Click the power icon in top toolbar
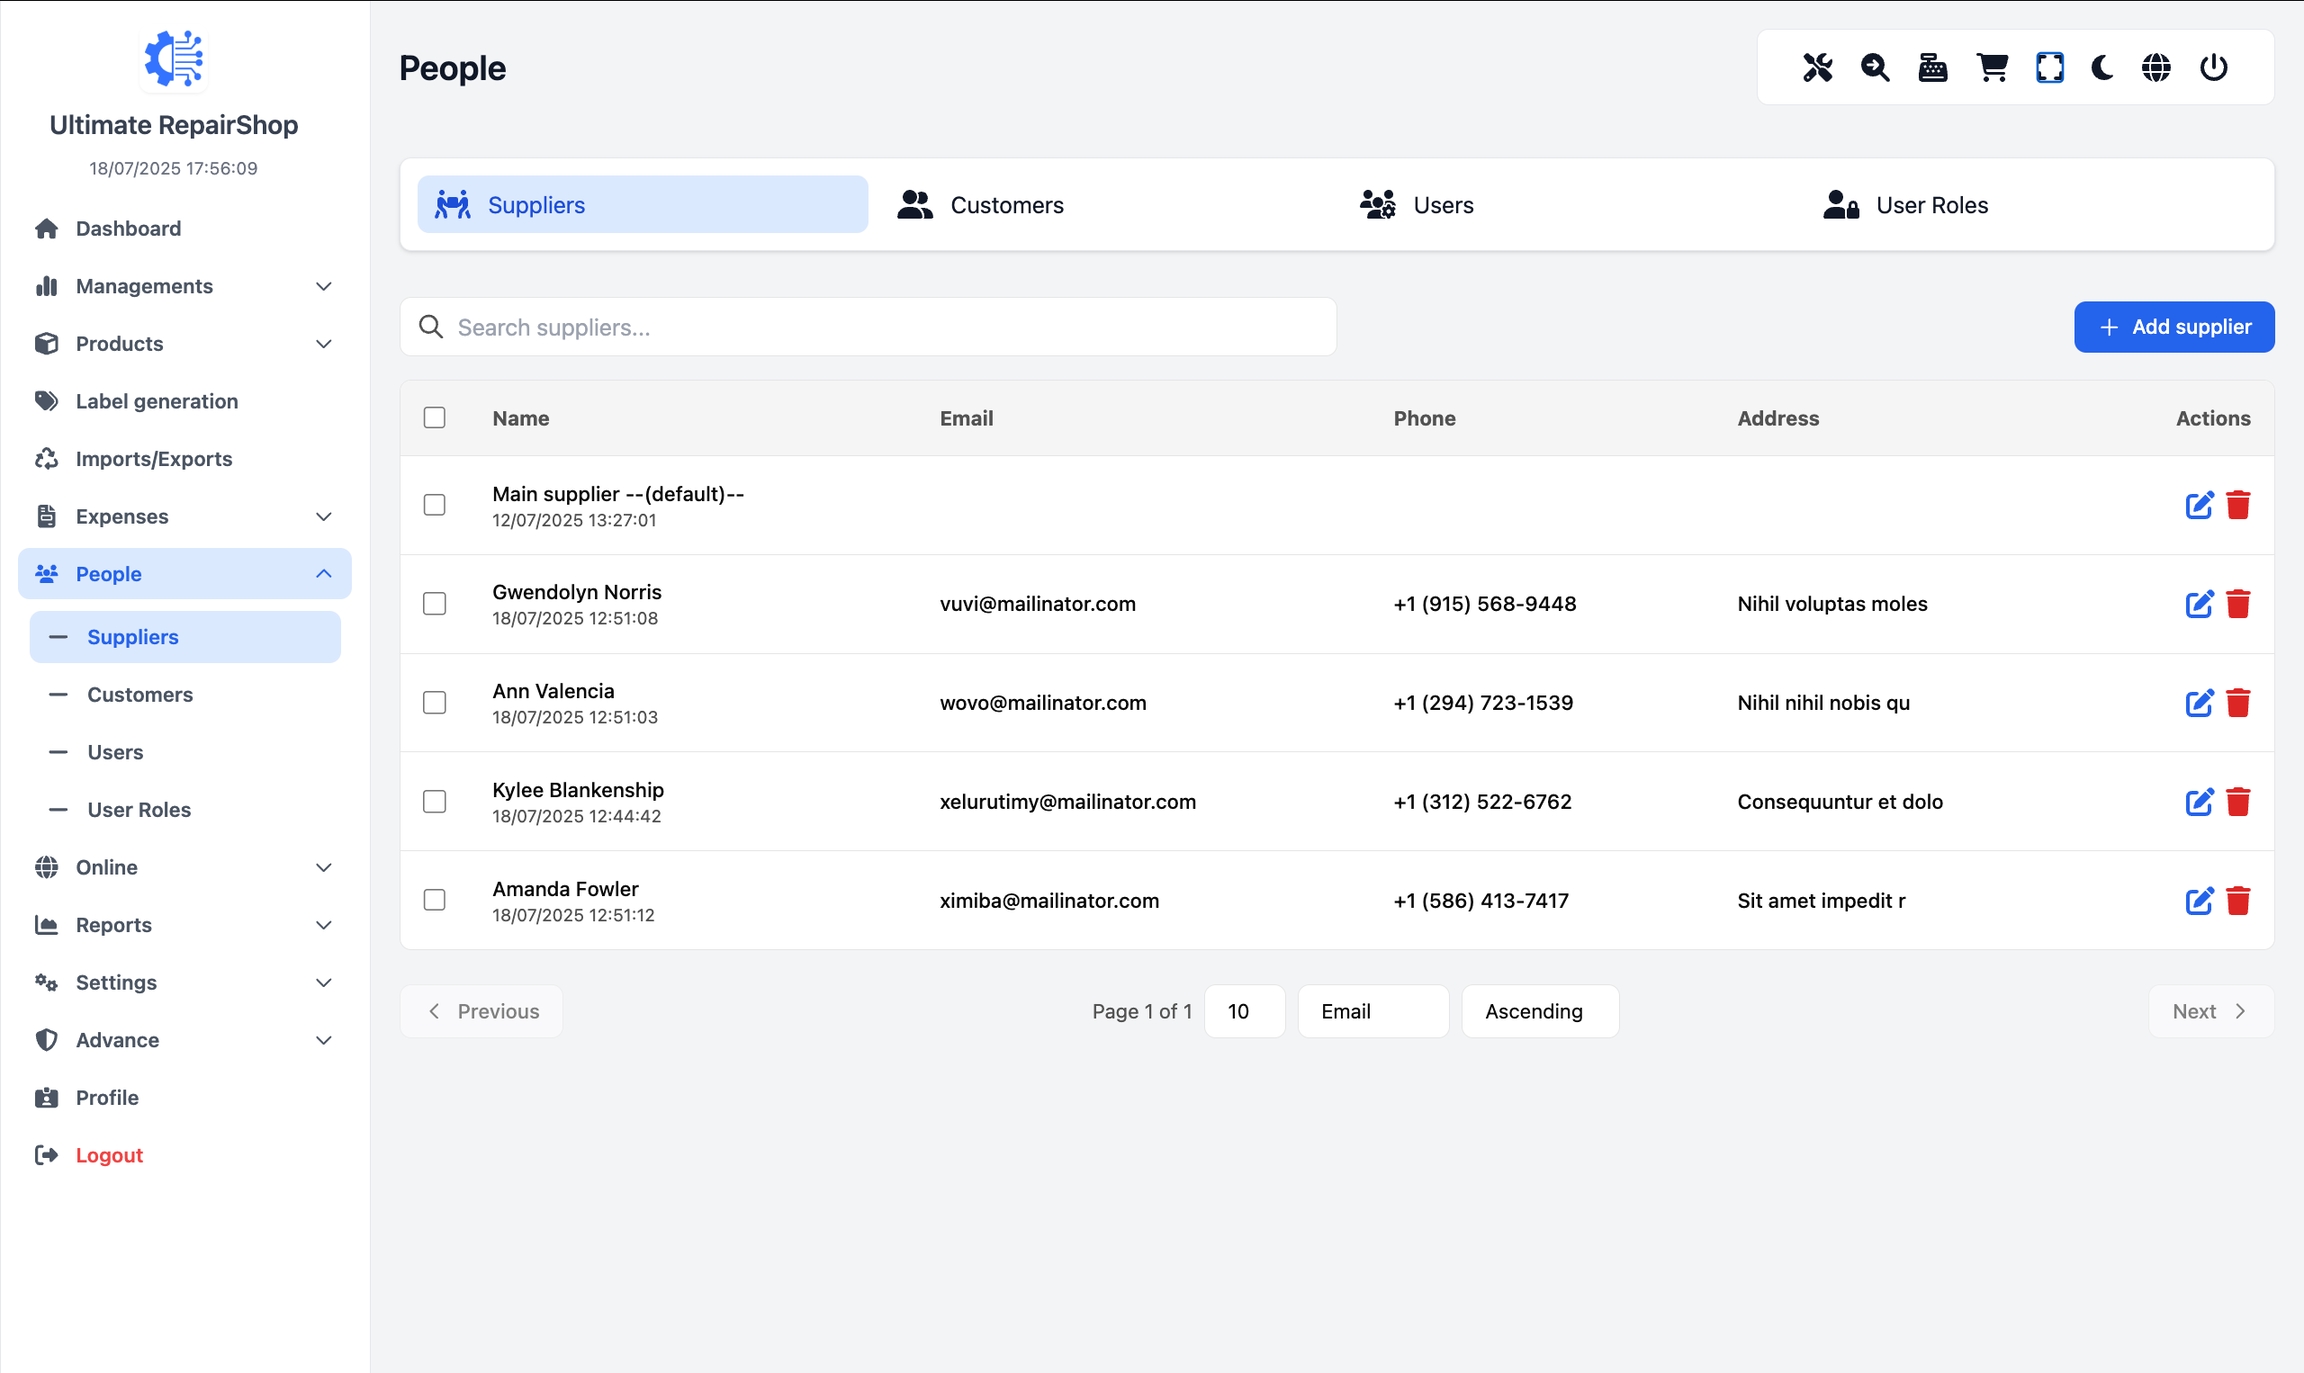The width and height of the screenshot is (2304, 1373). tap(2213, 68)
